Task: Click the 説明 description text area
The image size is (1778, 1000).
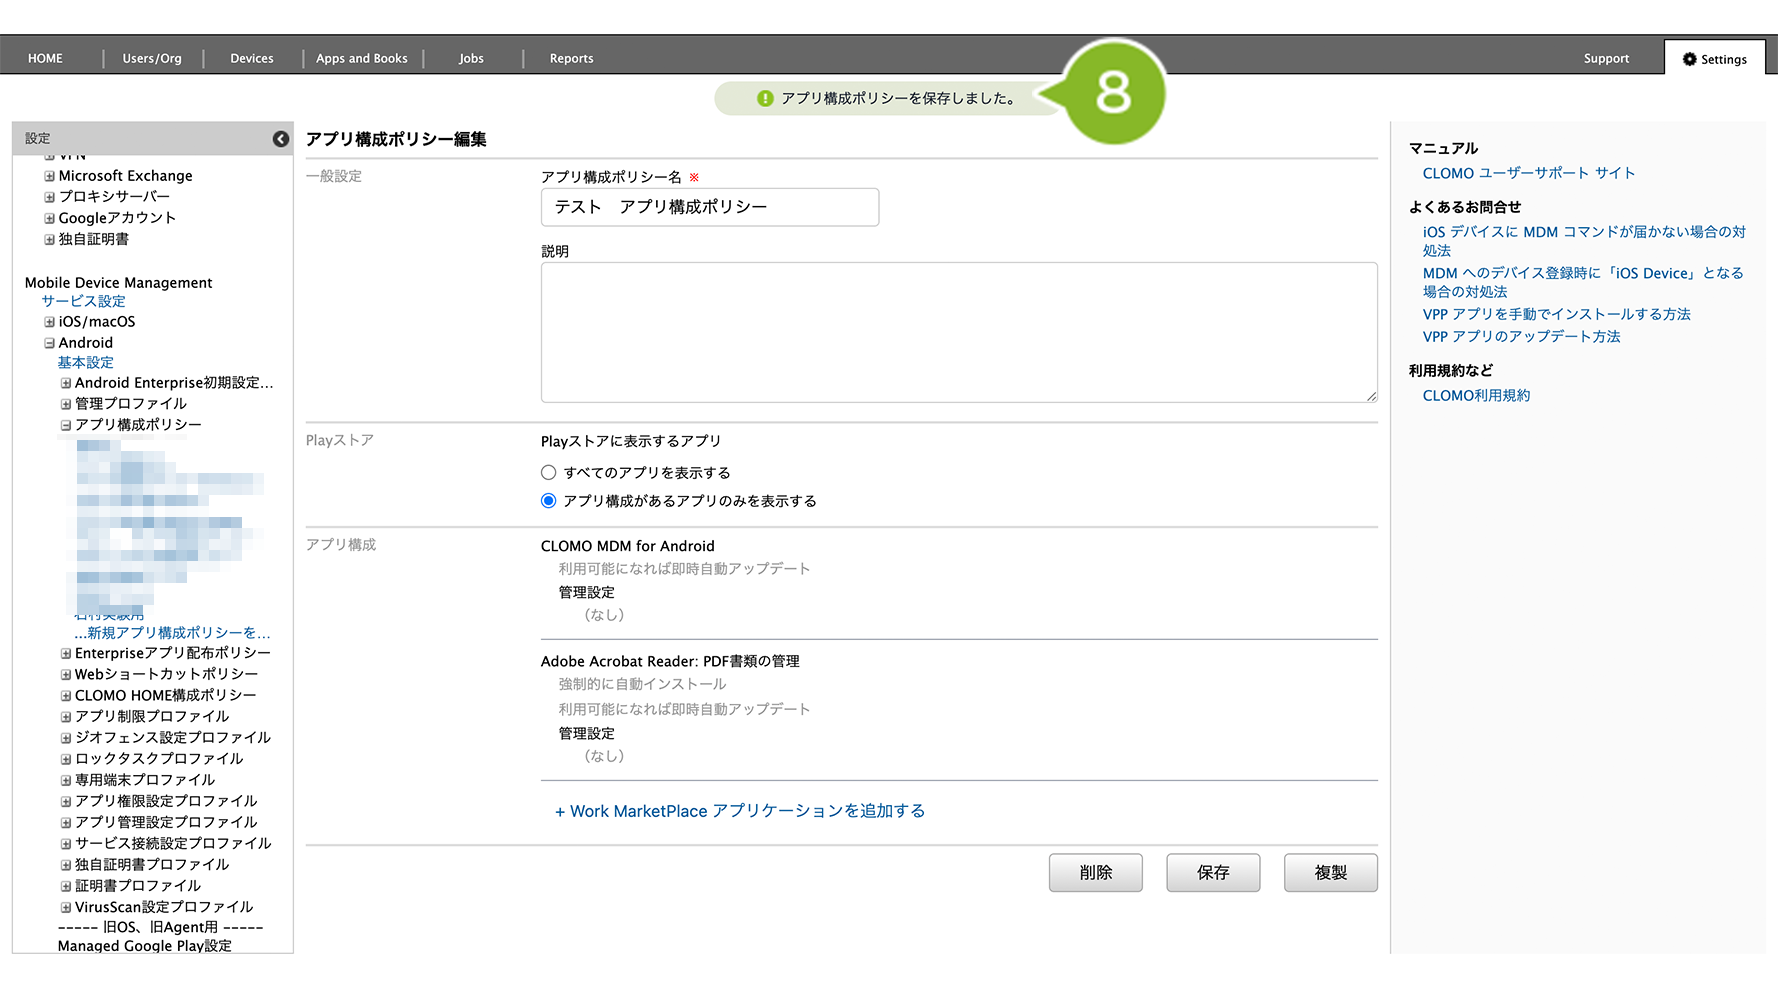Action: pos(958,332)
